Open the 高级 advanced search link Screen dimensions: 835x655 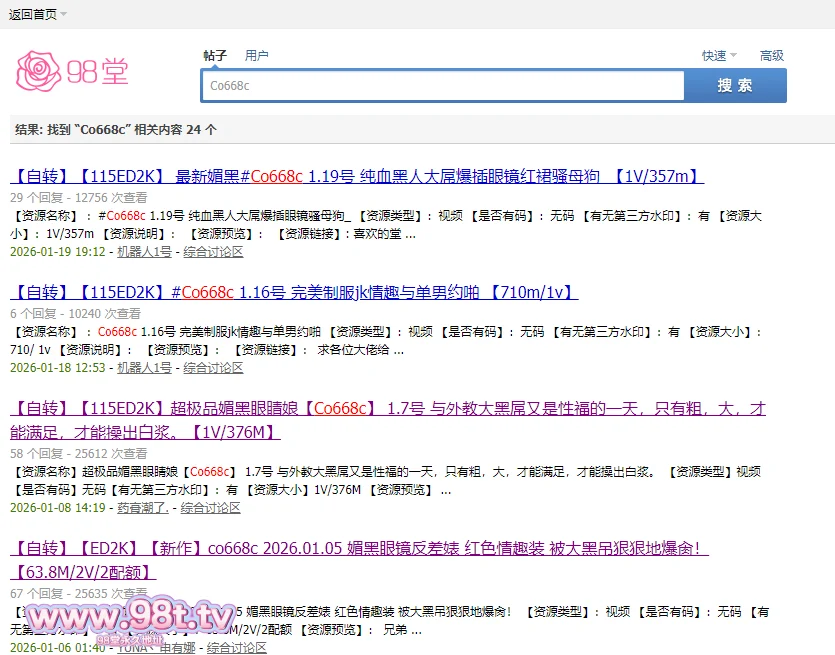771,56
